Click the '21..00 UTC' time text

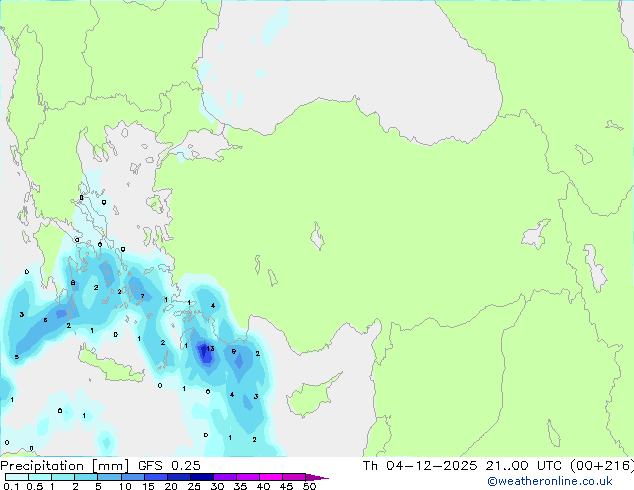click(x=524, y=466)
